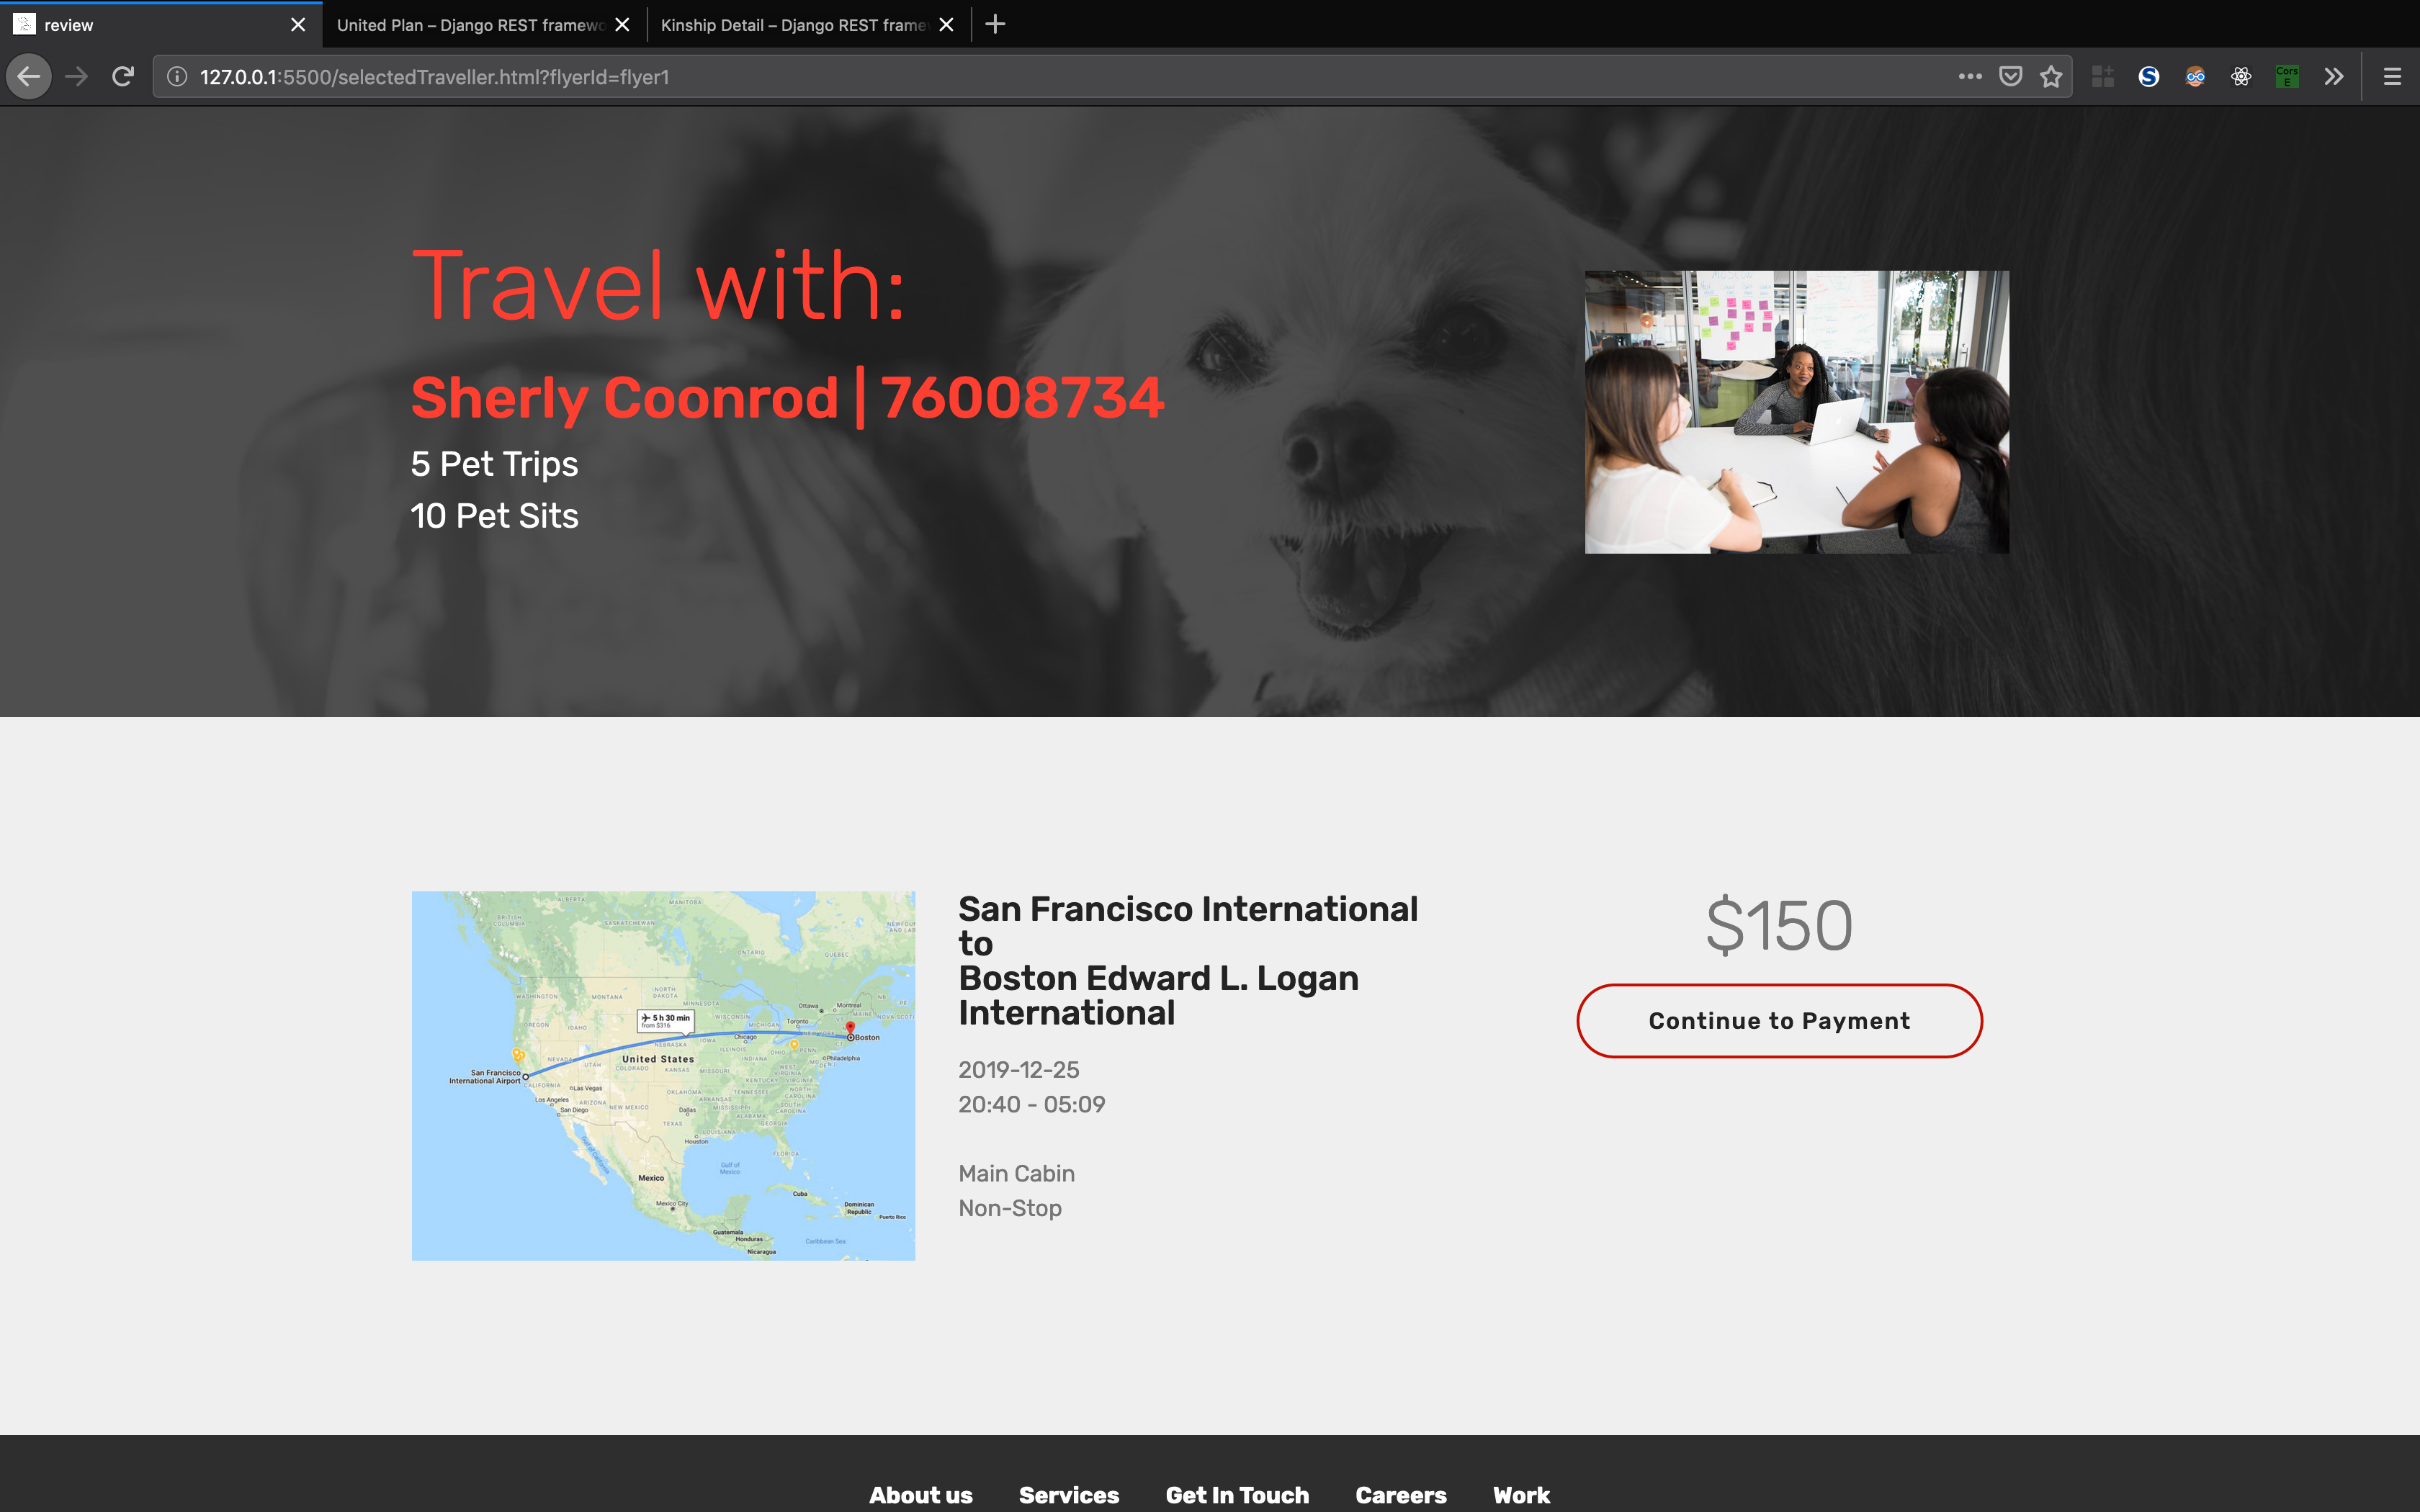Bookmark this page with the star icon
The height and width of the screenshot is (1512, 2420).
pos(2051,77)
